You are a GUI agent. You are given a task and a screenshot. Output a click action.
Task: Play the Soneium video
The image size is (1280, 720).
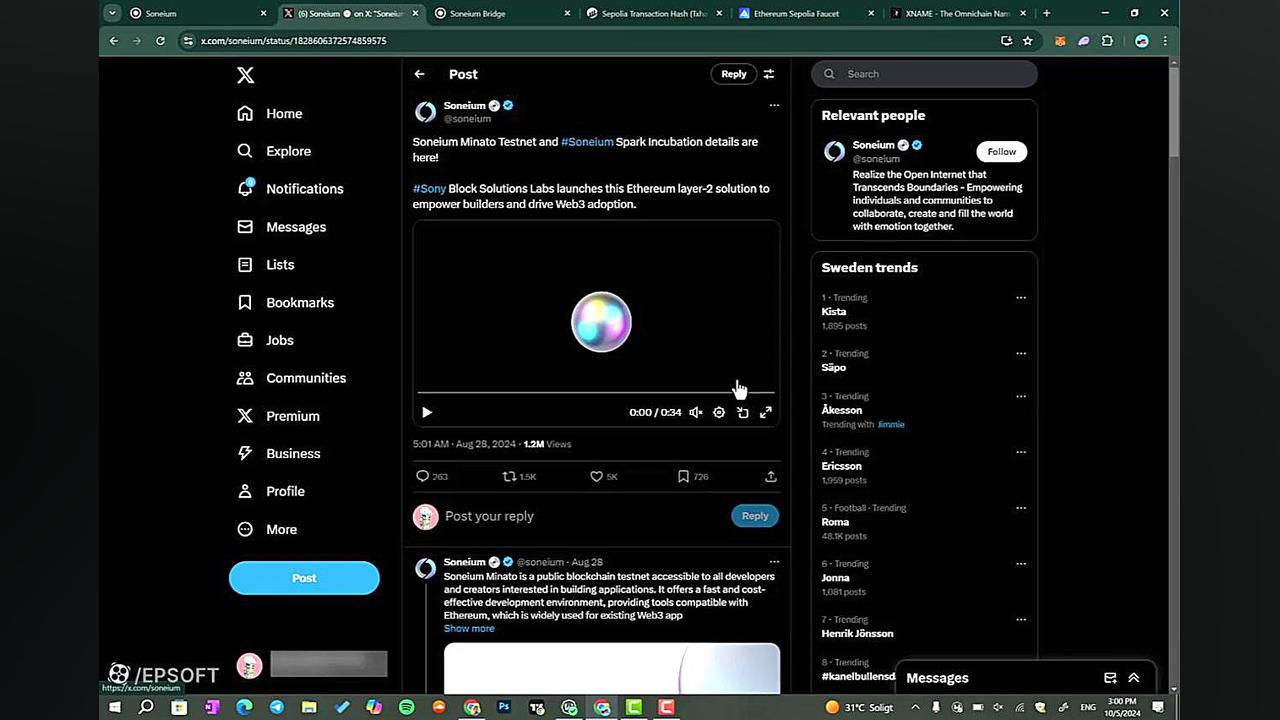pos(427,412)
